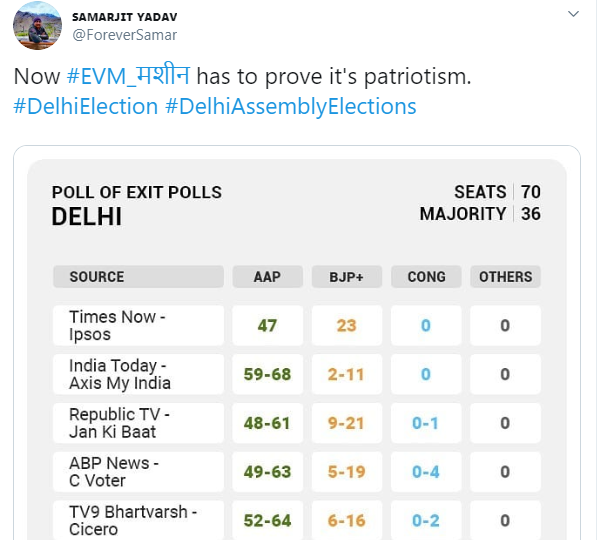Image resolution: width=606 pixels, height=540 pixels.
Task: Select the India Today - Axis My India row
Action: point(297,374)
